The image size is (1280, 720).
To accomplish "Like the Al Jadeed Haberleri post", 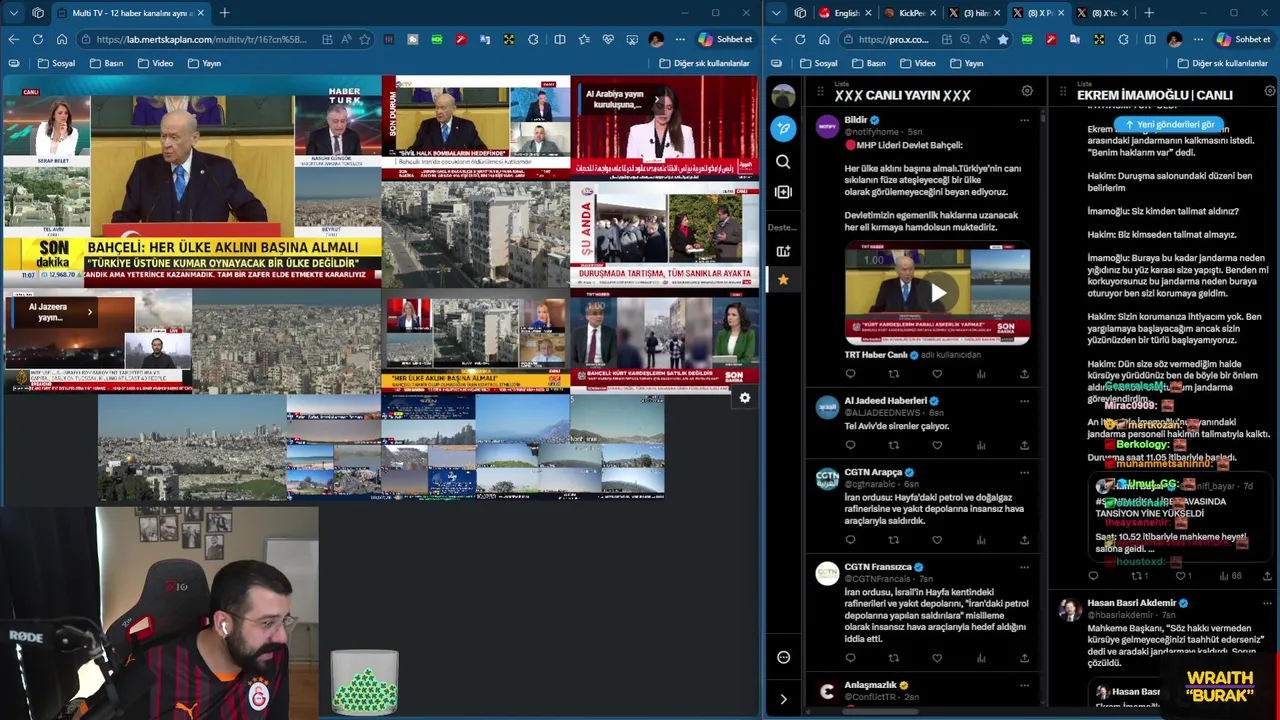I will click(x=937, y=445).
